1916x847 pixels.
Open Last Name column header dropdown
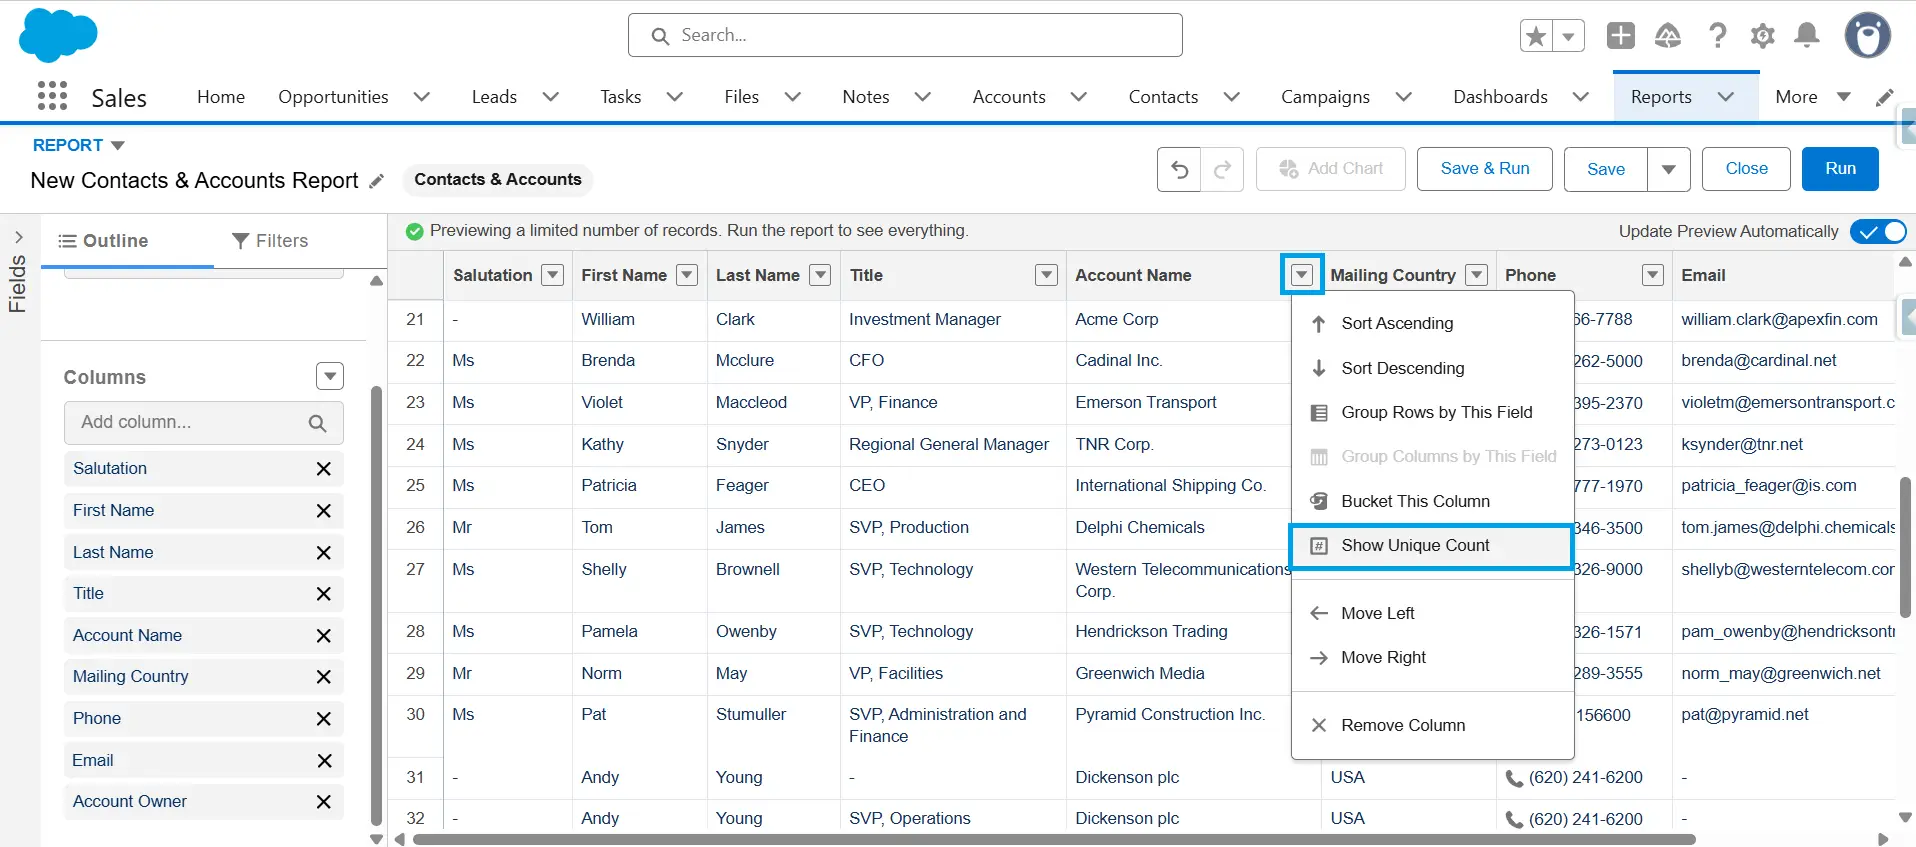coord(820,275)
